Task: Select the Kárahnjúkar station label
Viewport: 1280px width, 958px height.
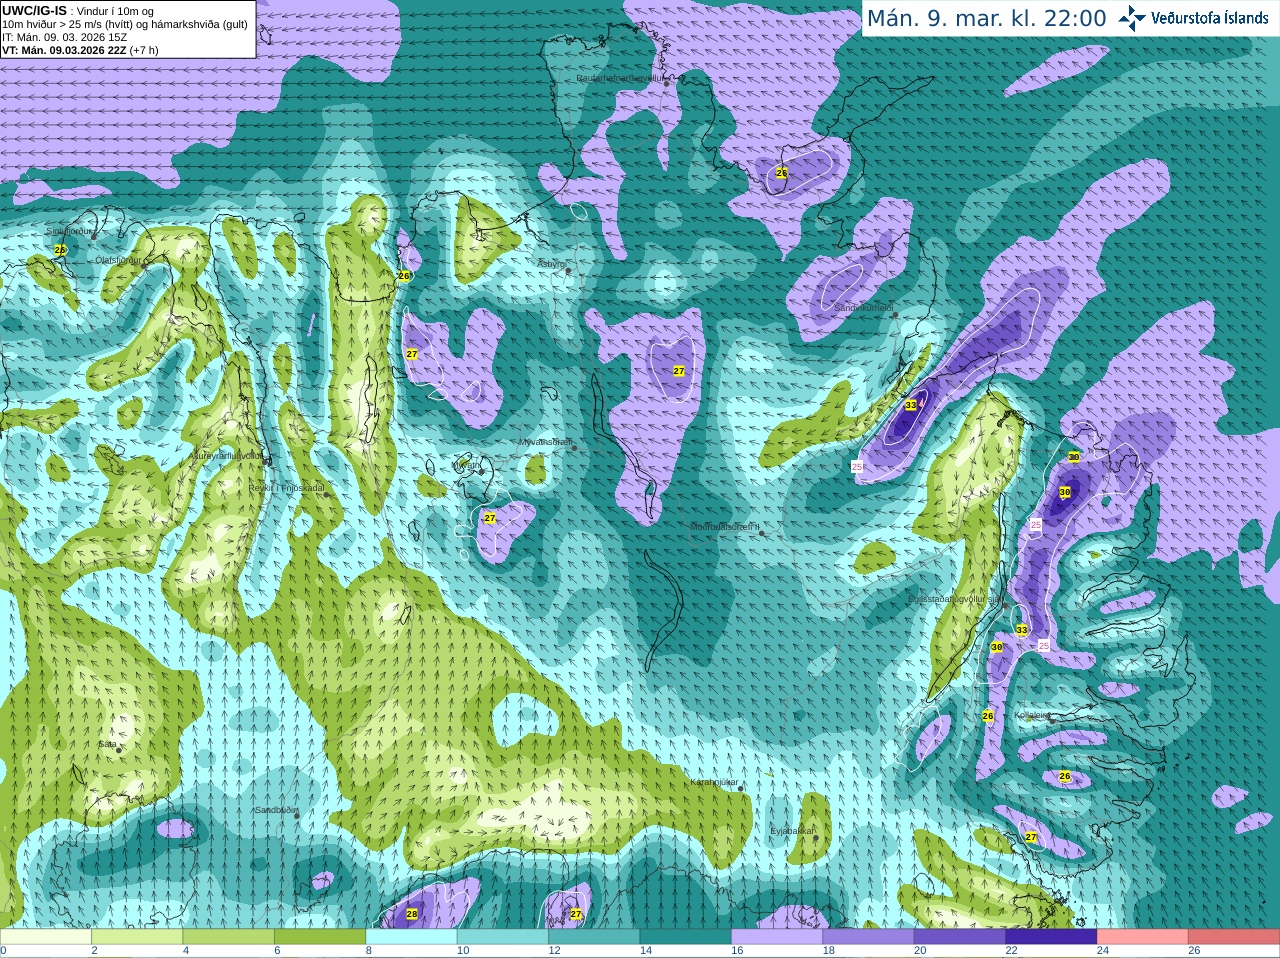Action: coord(714,782)
